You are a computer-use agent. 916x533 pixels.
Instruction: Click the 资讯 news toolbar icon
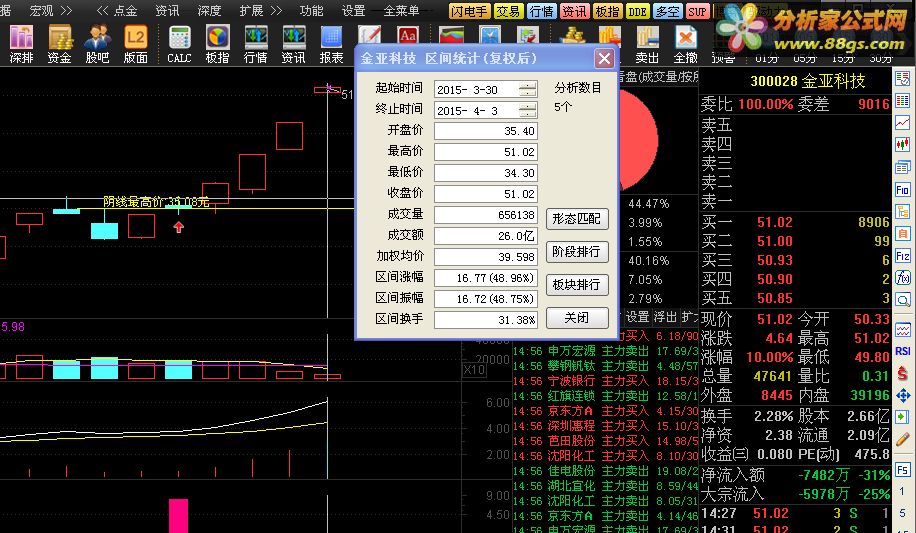click(293, 44)
